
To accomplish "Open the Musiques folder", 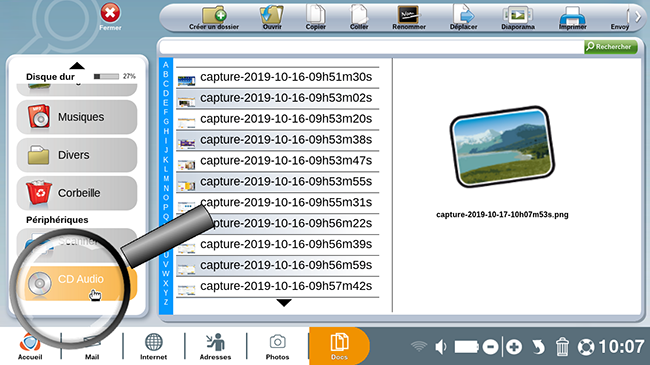I will click(x=77, y=117).
